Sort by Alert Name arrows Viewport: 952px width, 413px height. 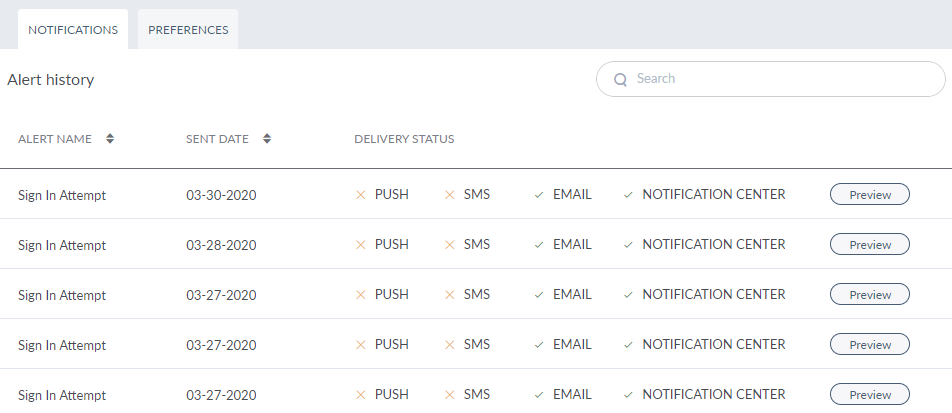110,139
